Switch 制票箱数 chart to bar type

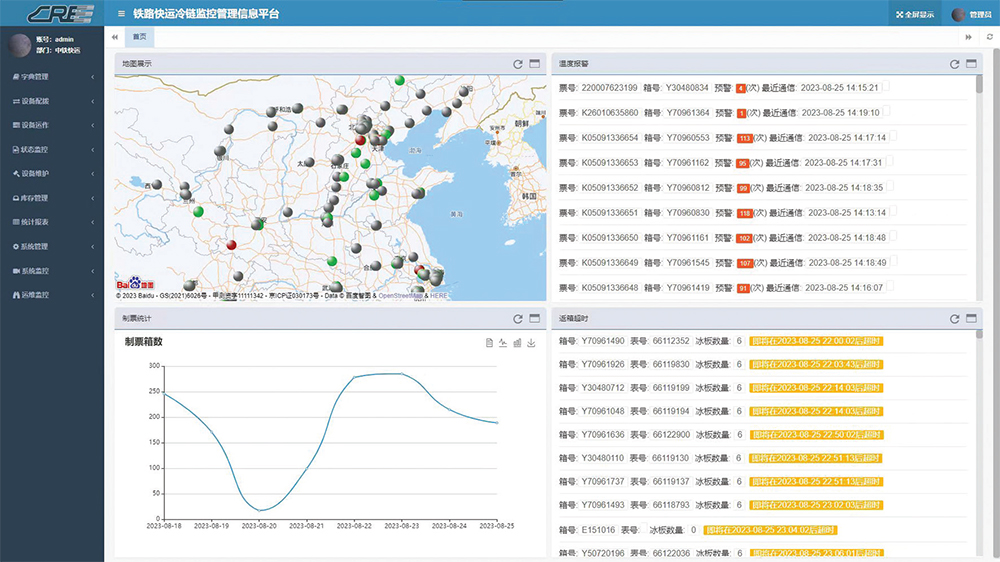point(517,343)
